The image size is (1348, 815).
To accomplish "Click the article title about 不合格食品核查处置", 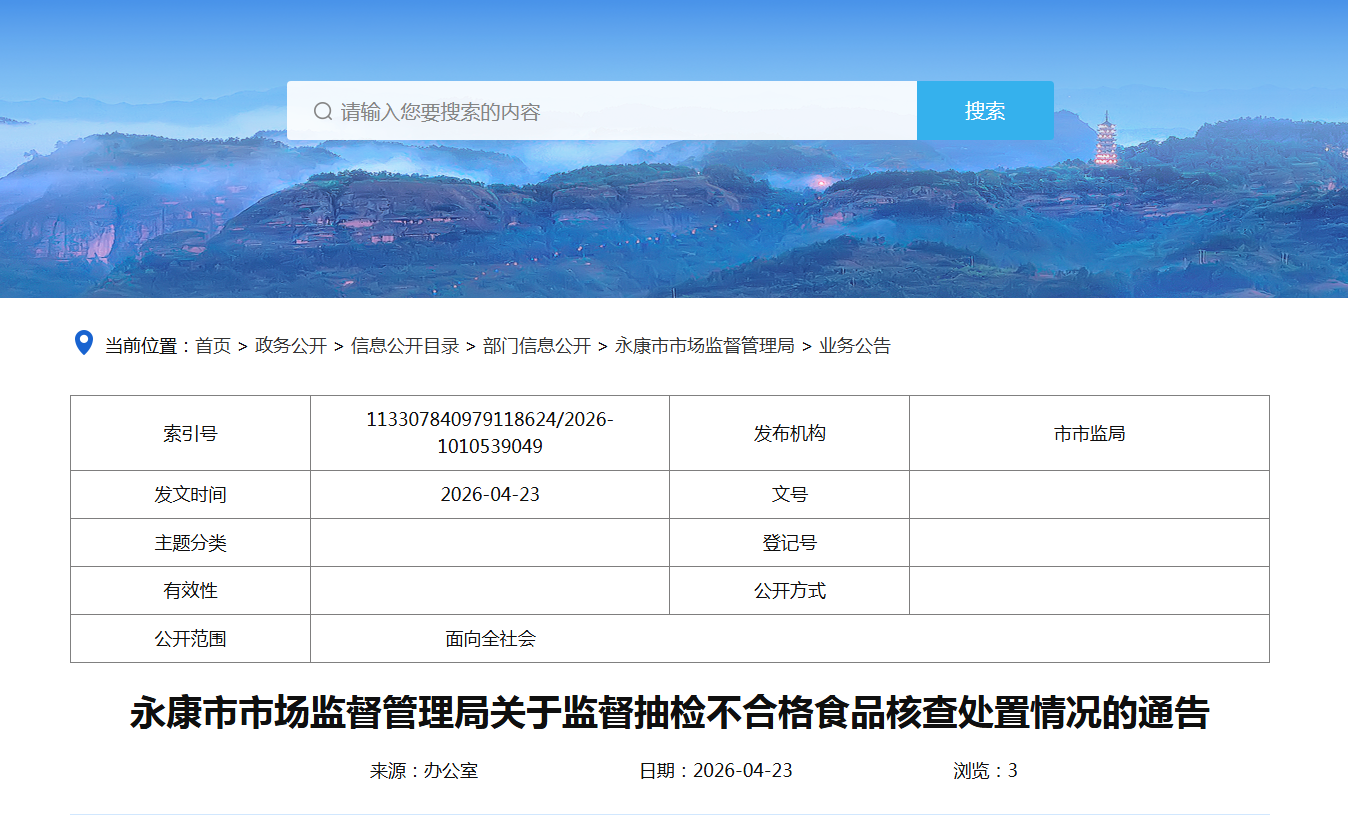I will click(670, 714).
